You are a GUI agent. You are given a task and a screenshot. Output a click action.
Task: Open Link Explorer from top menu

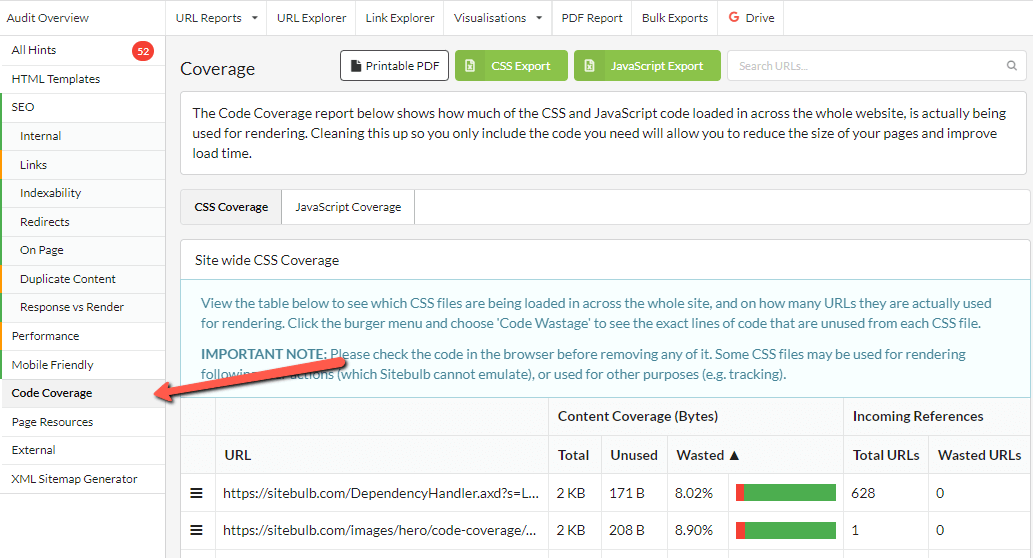pyautogui.click(x=400, y=18)
